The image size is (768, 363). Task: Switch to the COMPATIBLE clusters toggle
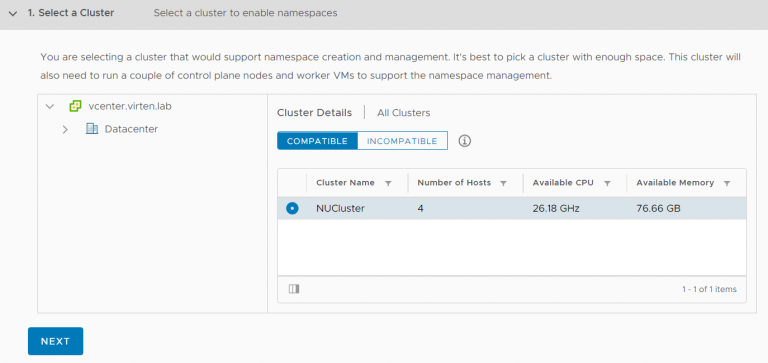[317, 141]
